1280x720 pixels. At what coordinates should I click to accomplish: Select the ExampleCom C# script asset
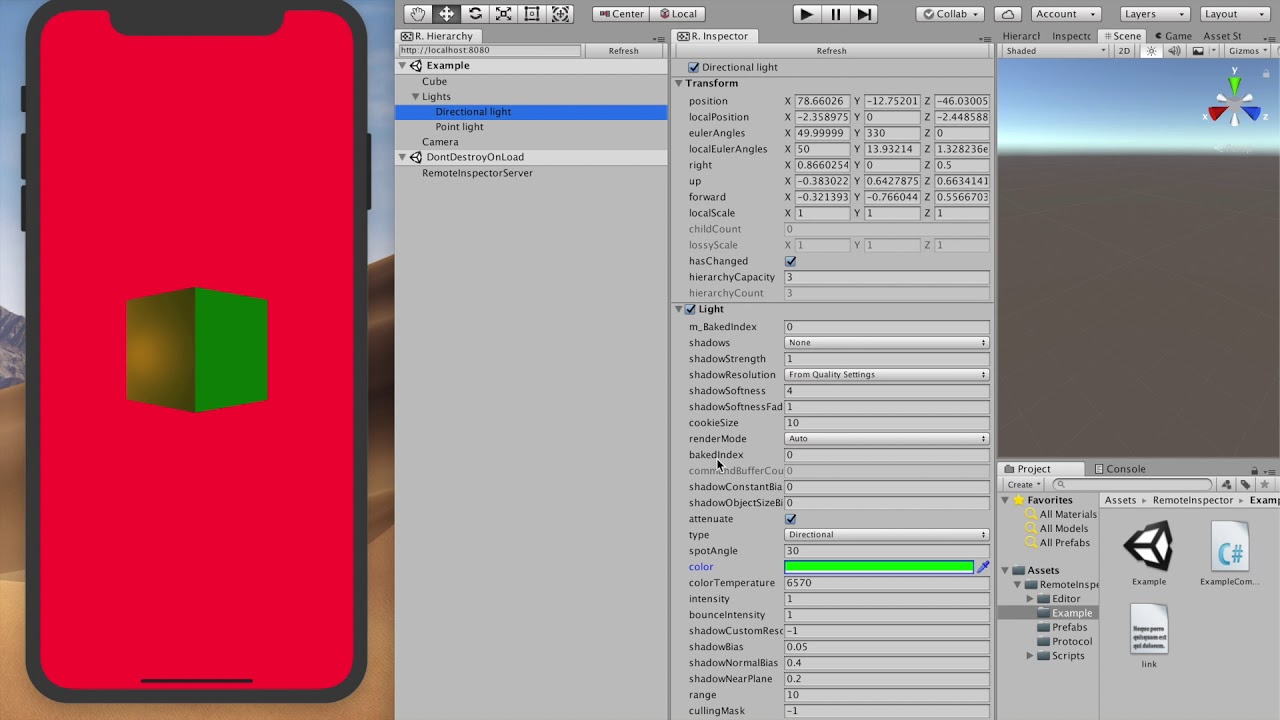(1230, 553)
